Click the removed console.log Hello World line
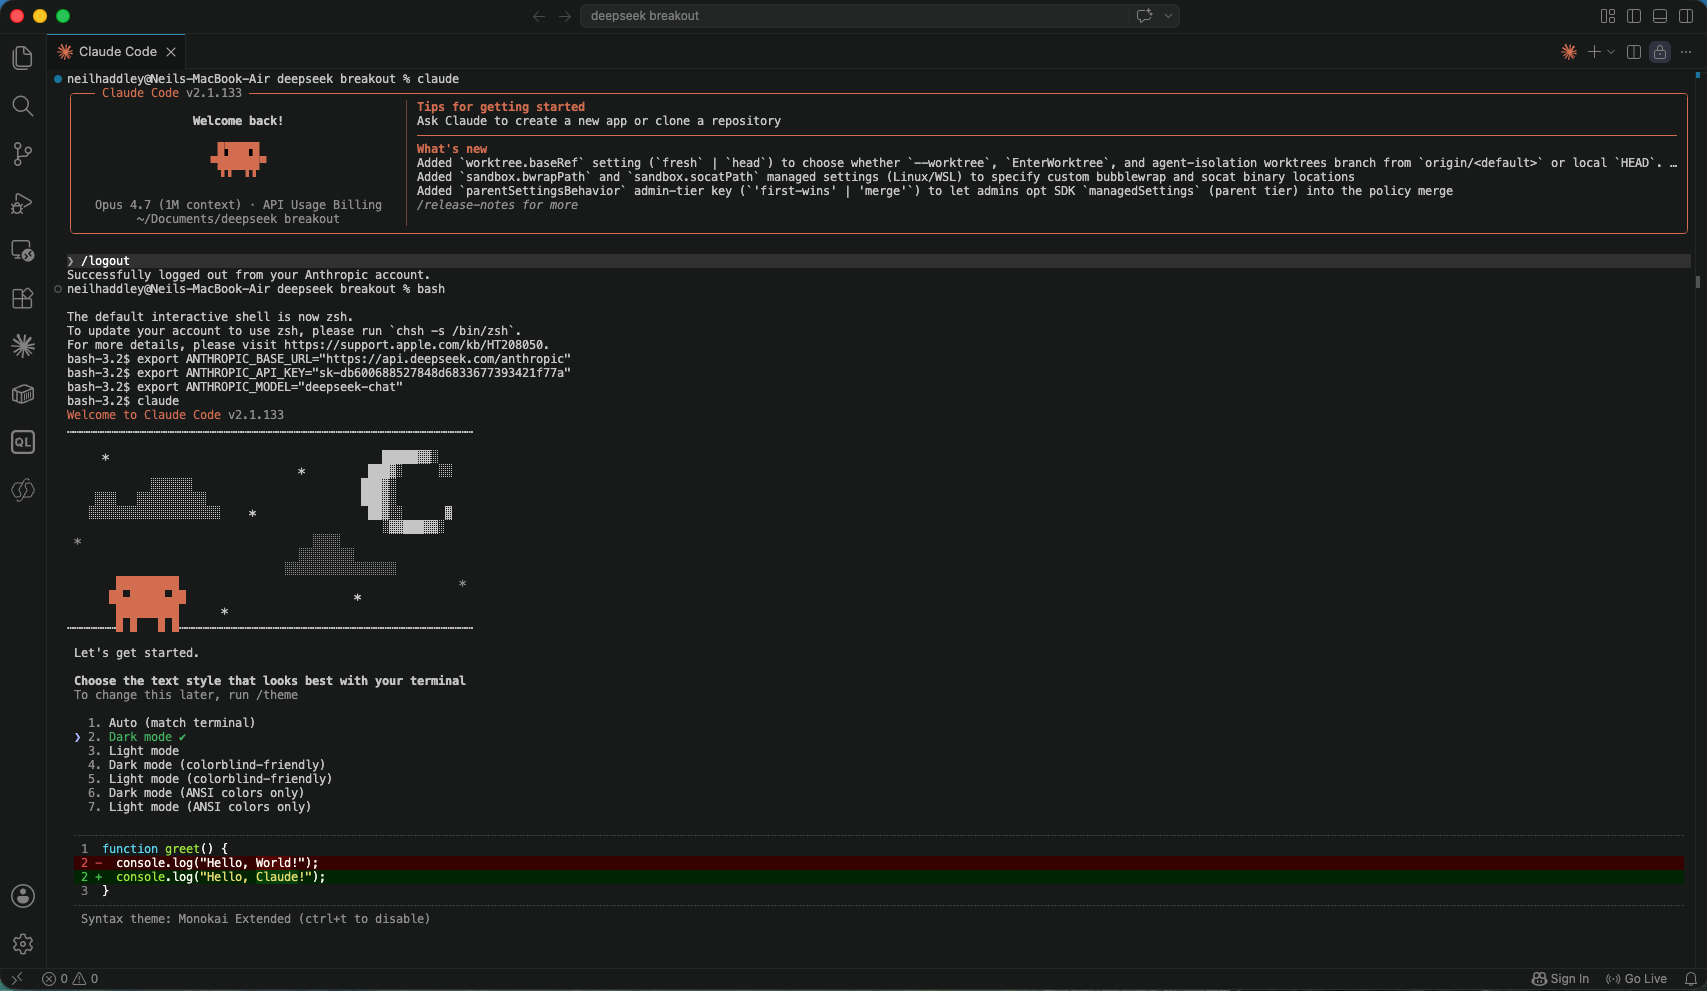The height and width of the screenshot is (991, 1707). [x=878, y=863]
